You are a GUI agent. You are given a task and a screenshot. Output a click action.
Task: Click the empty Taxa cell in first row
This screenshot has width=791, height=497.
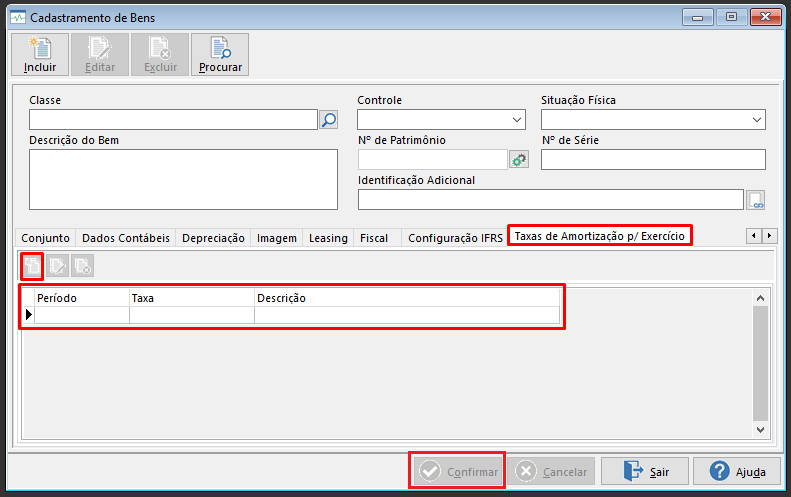click(192, 315)
